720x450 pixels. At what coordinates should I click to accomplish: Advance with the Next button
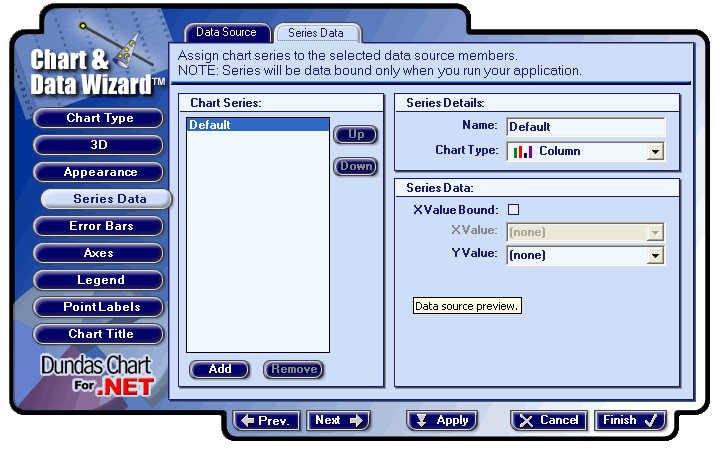(x=338, y=421)
